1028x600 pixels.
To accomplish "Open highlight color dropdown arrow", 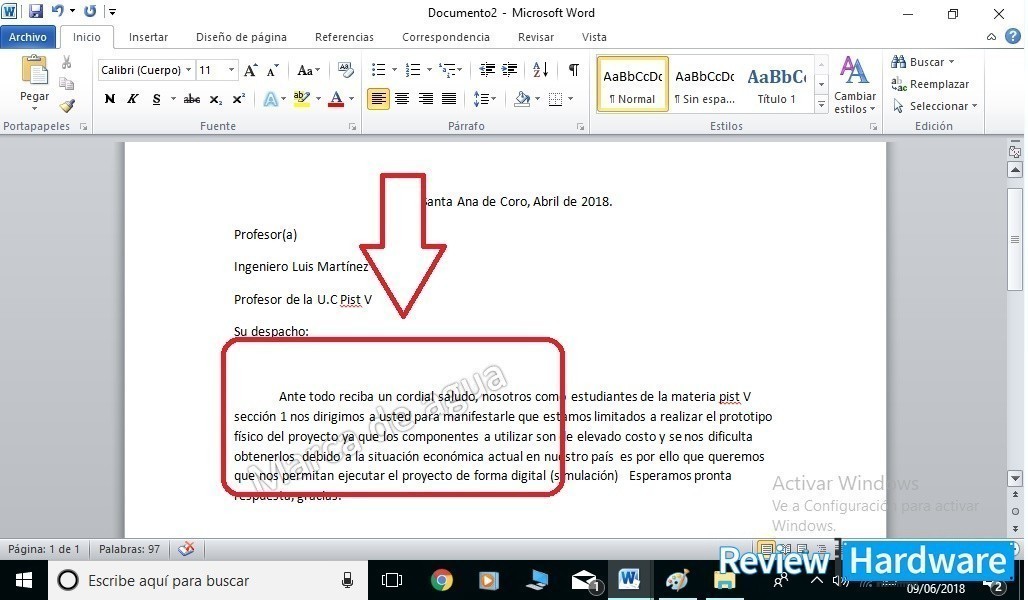I will point(318,99).
